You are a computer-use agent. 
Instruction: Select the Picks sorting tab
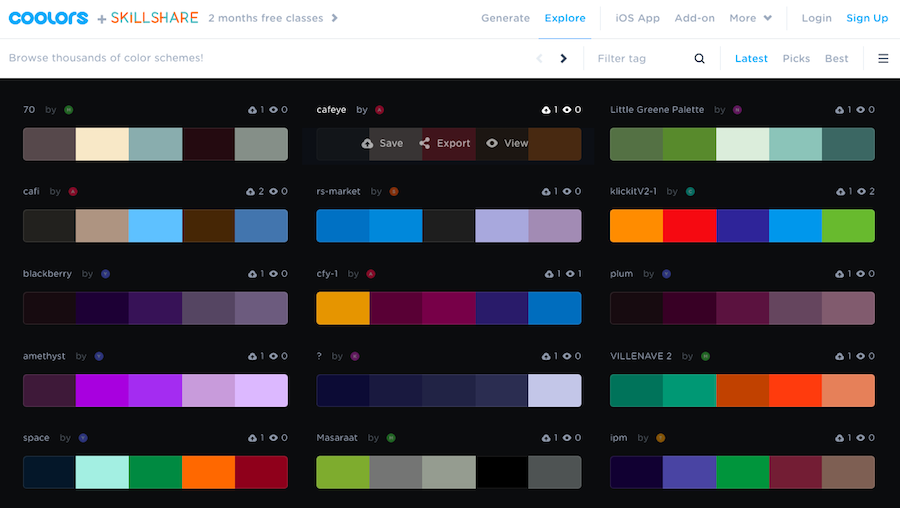796,59
